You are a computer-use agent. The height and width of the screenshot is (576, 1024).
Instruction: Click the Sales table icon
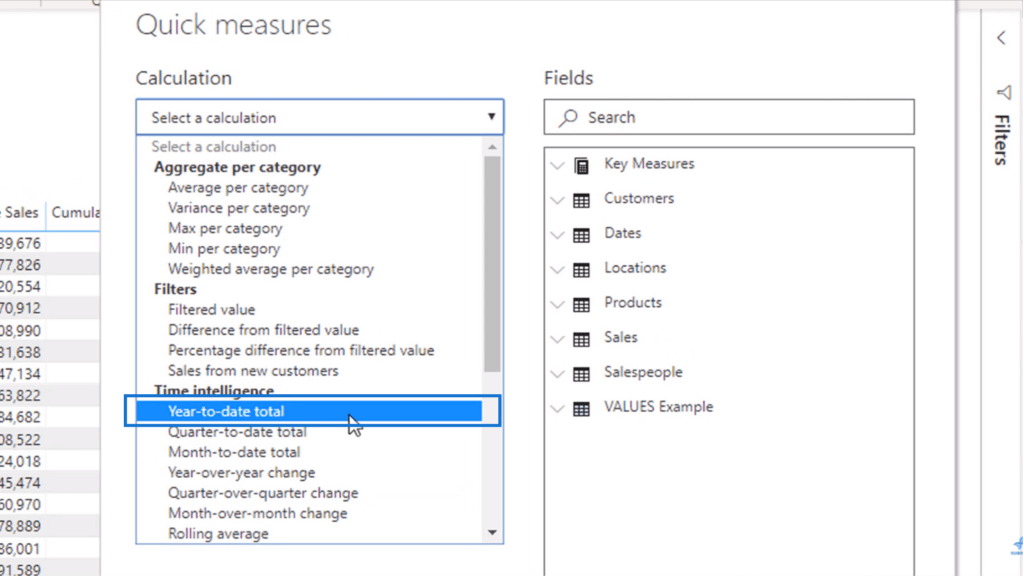tap(581, 339)
